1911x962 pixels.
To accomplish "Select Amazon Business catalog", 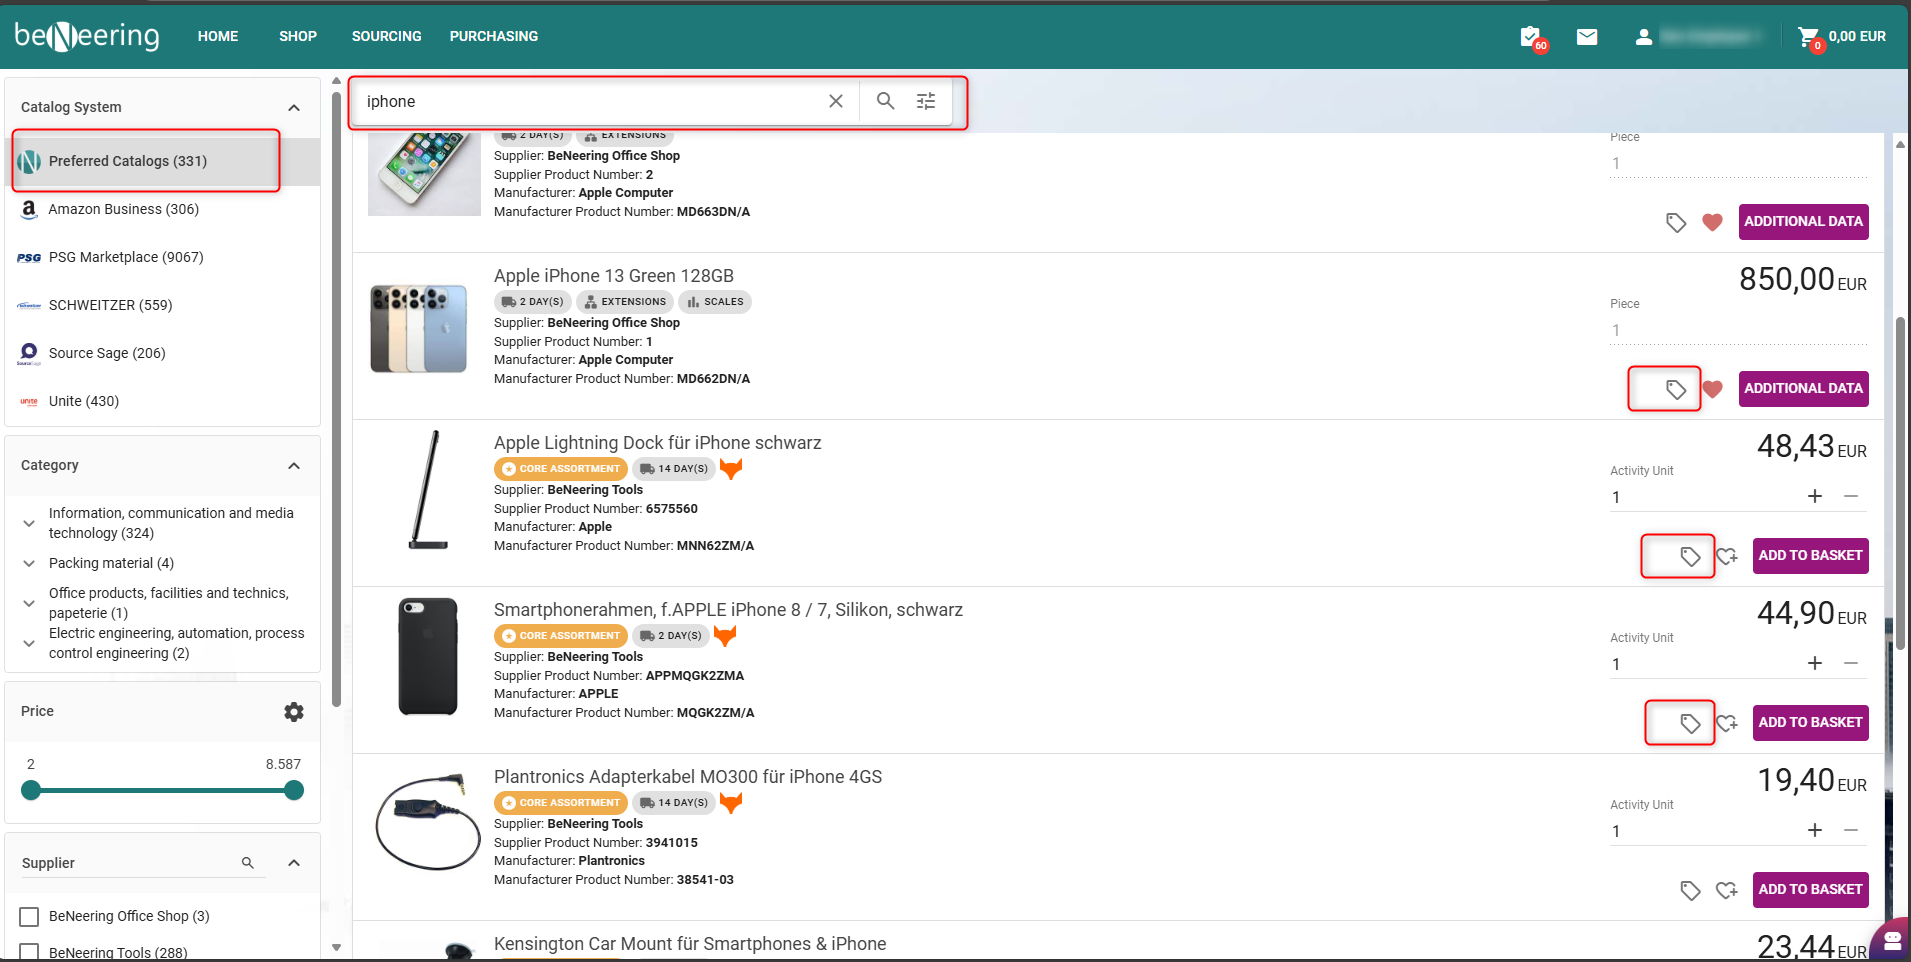I will pyautogui.click(x=124, y=209).
